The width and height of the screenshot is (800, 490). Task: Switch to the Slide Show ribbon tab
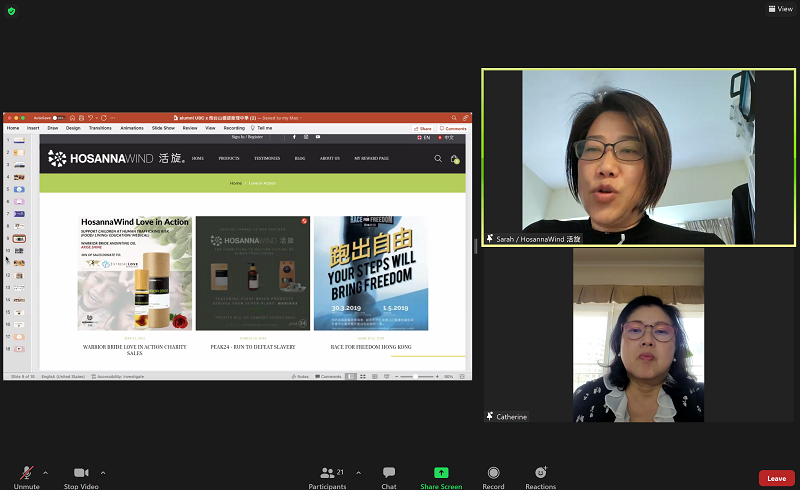pyautogui.click(x=163, y=128)
